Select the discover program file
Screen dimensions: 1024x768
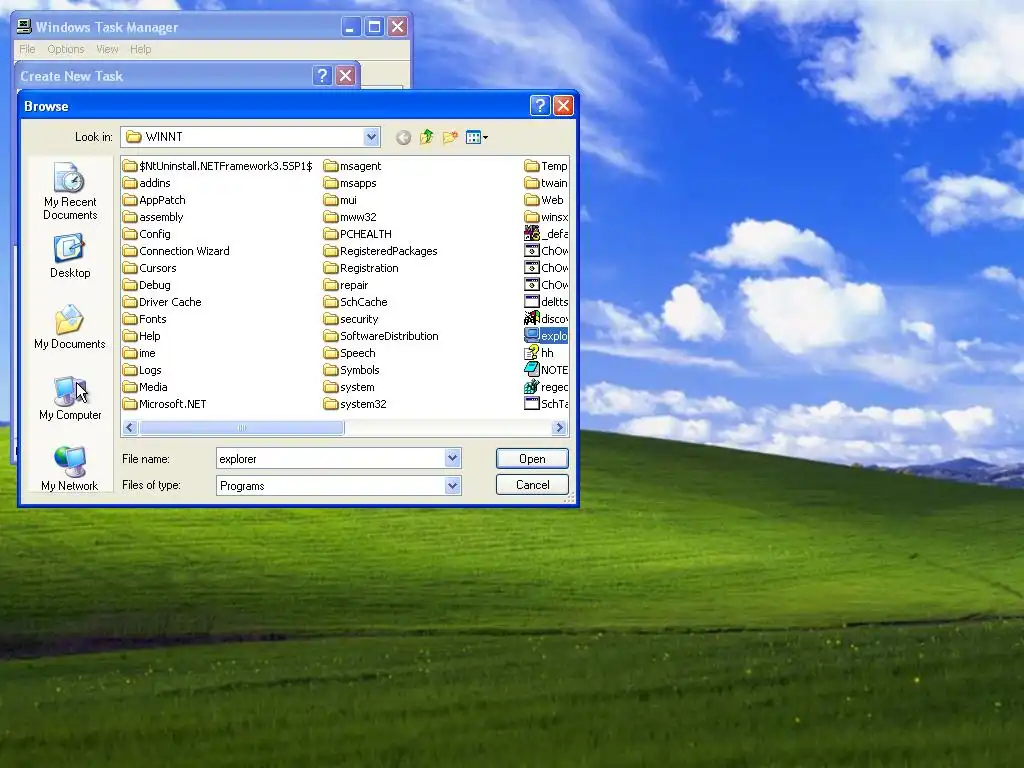click(546, 319)
